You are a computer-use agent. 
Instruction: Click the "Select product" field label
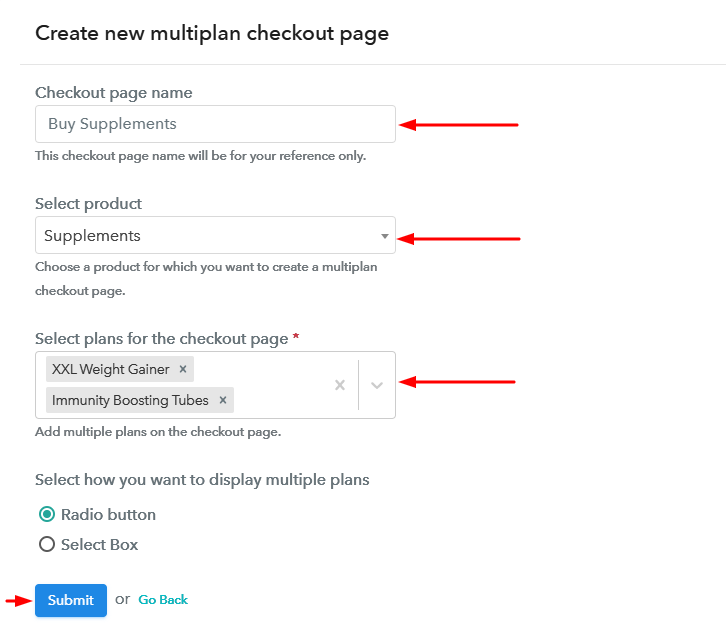point(88,204)
